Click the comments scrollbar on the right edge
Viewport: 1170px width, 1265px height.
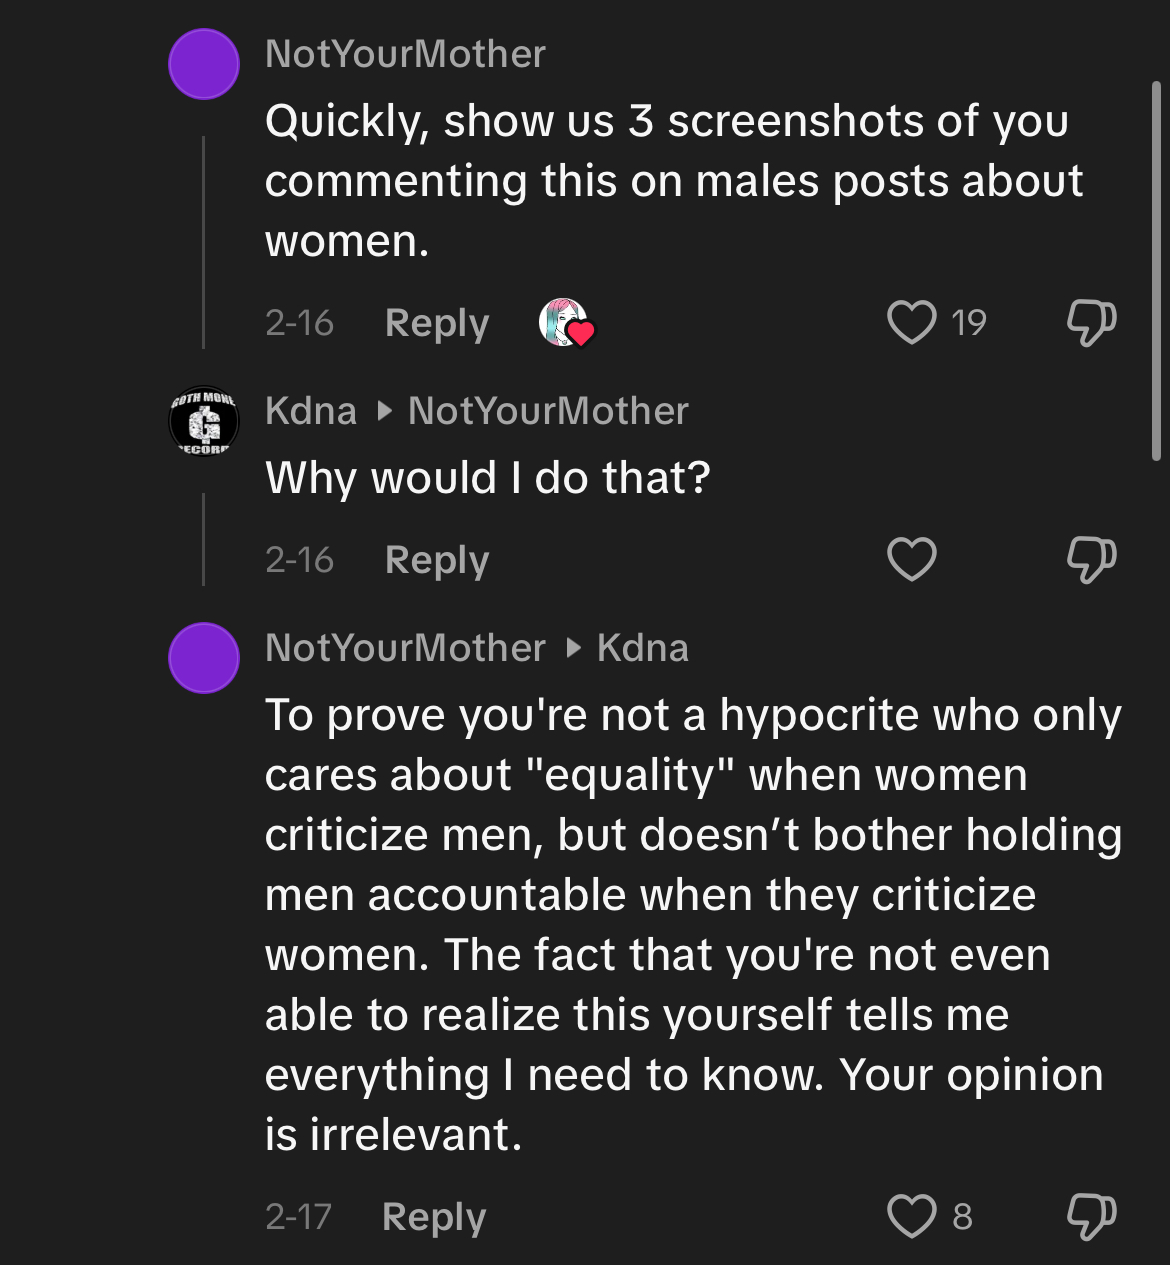coord(1157,270)
